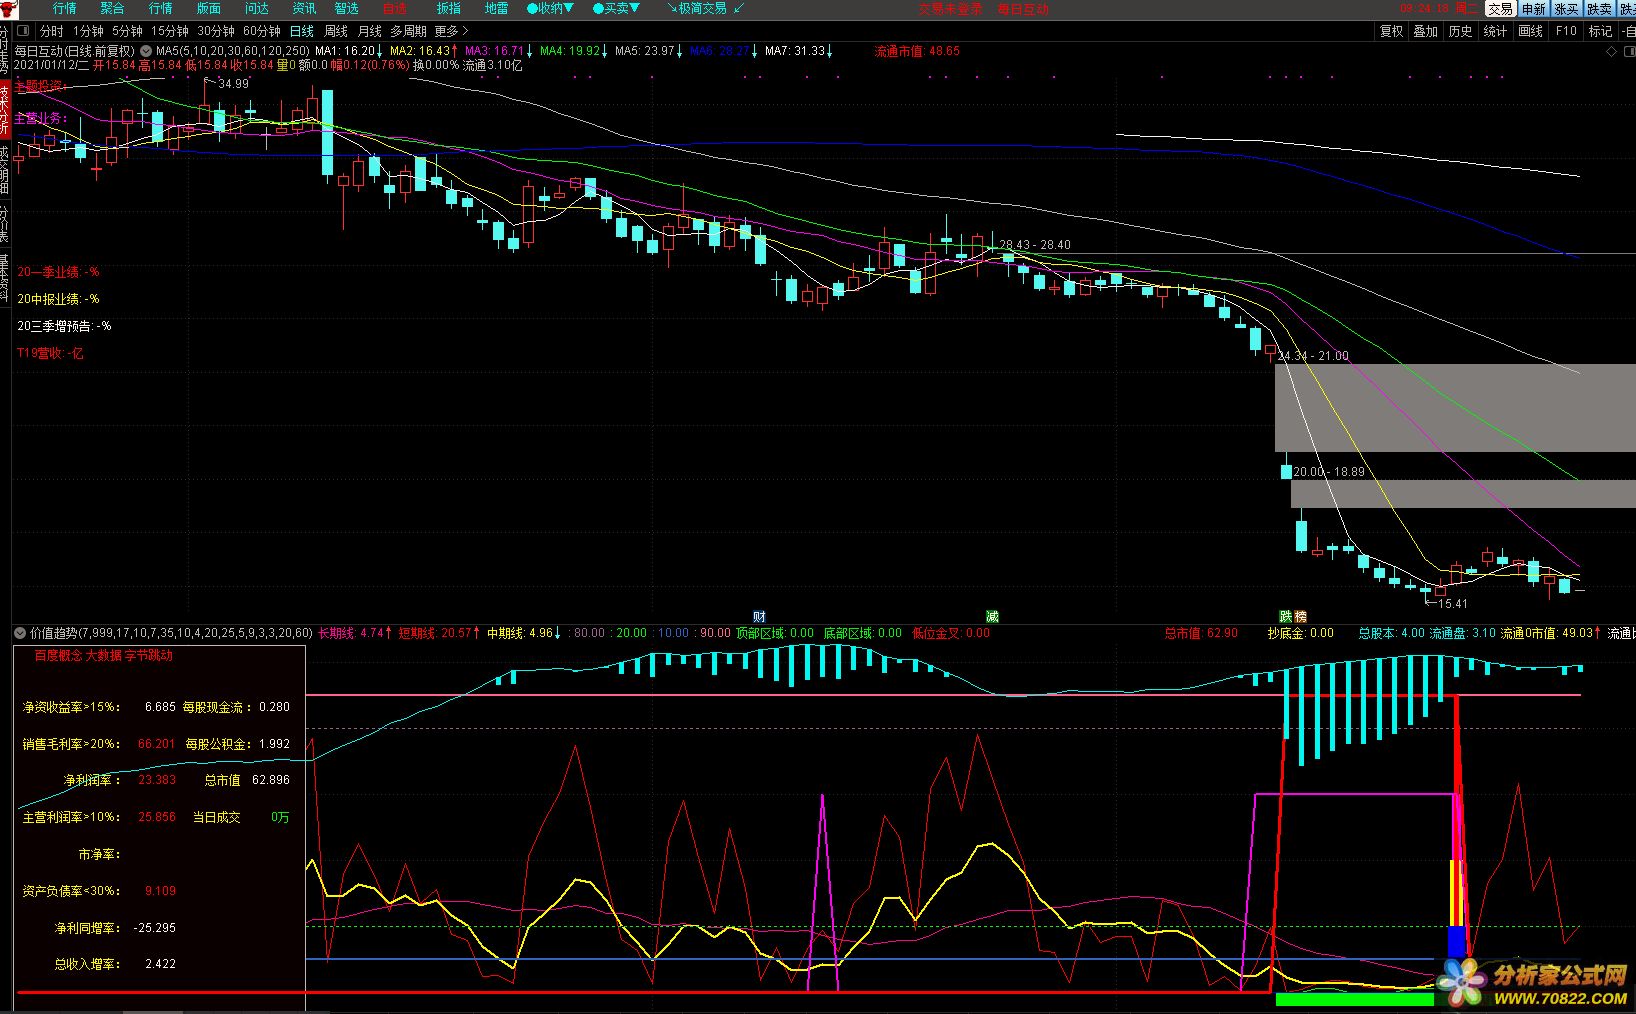Select the 日线 daily period tab

point(301,31)
